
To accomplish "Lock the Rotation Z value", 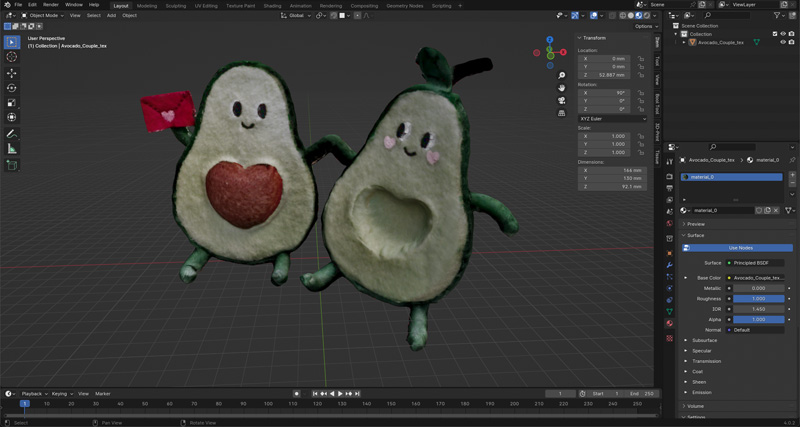I will (640, 109).
